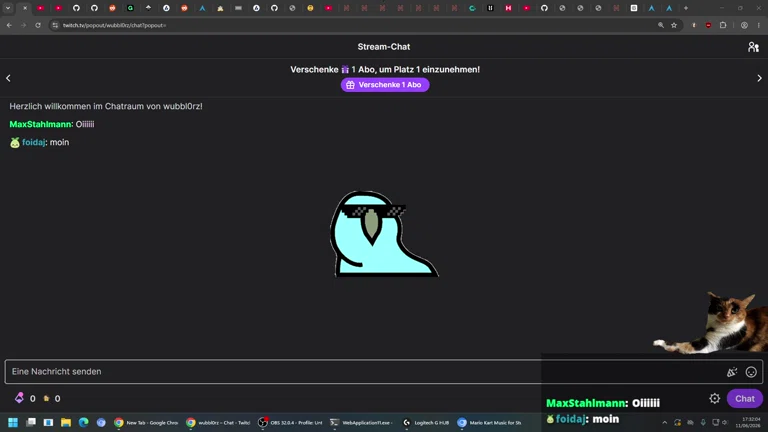Go back with browser back arrow
The image size is (768, 432).
point(9,25)
